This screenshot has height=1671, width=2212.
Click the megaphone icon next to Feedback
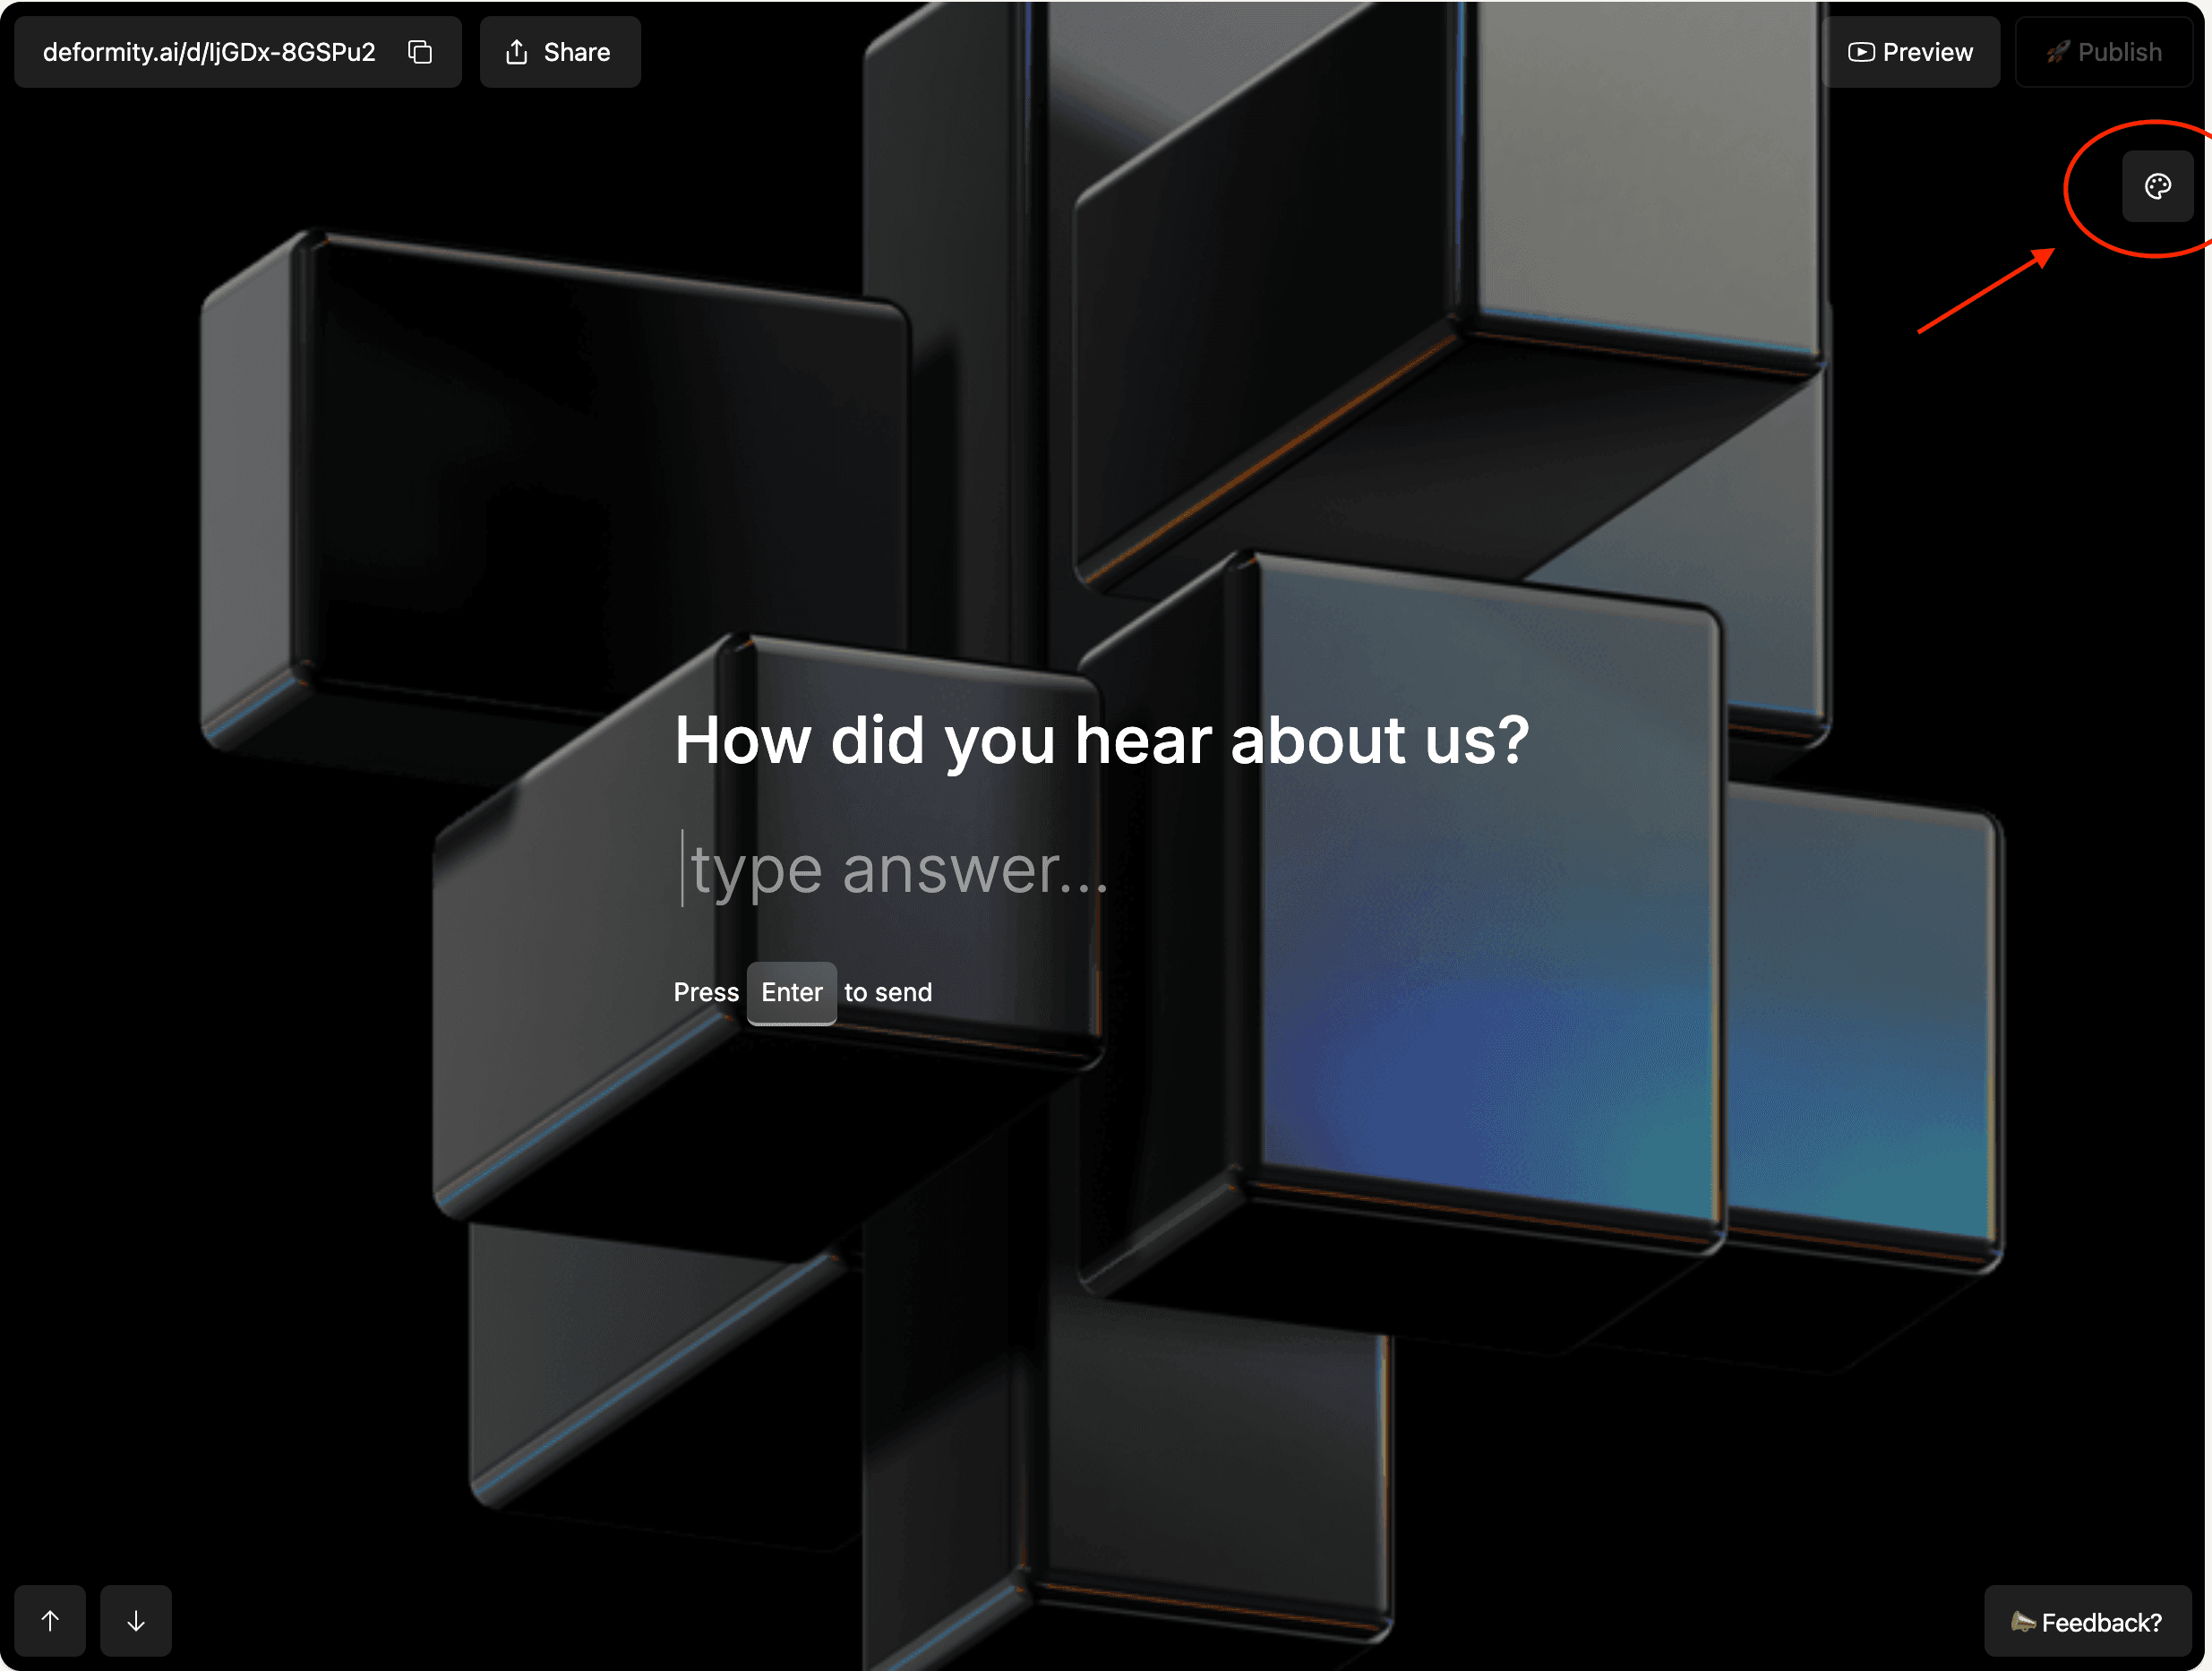[2022, 1621]
